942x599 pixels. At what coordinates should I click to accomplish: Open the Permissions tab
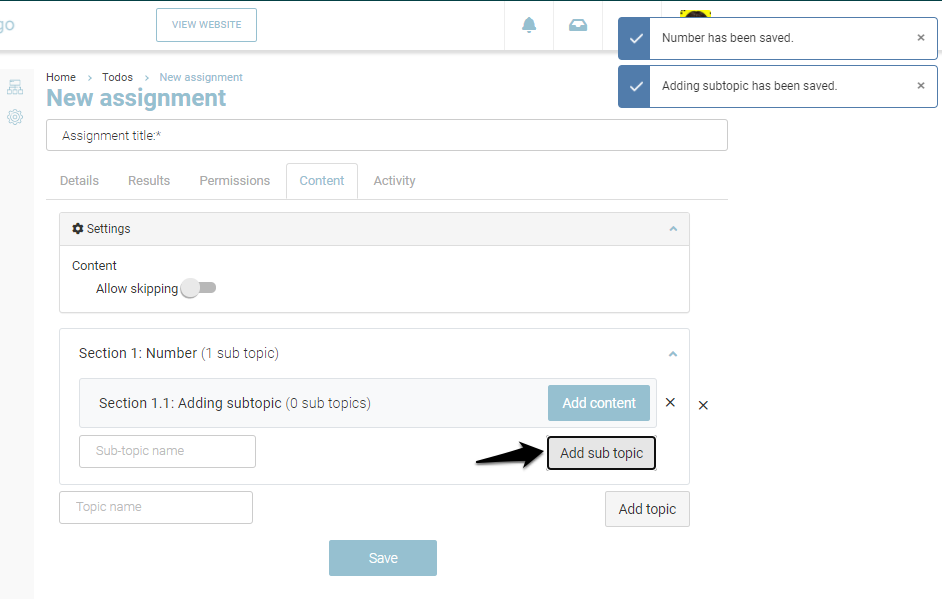coord(234,181)
